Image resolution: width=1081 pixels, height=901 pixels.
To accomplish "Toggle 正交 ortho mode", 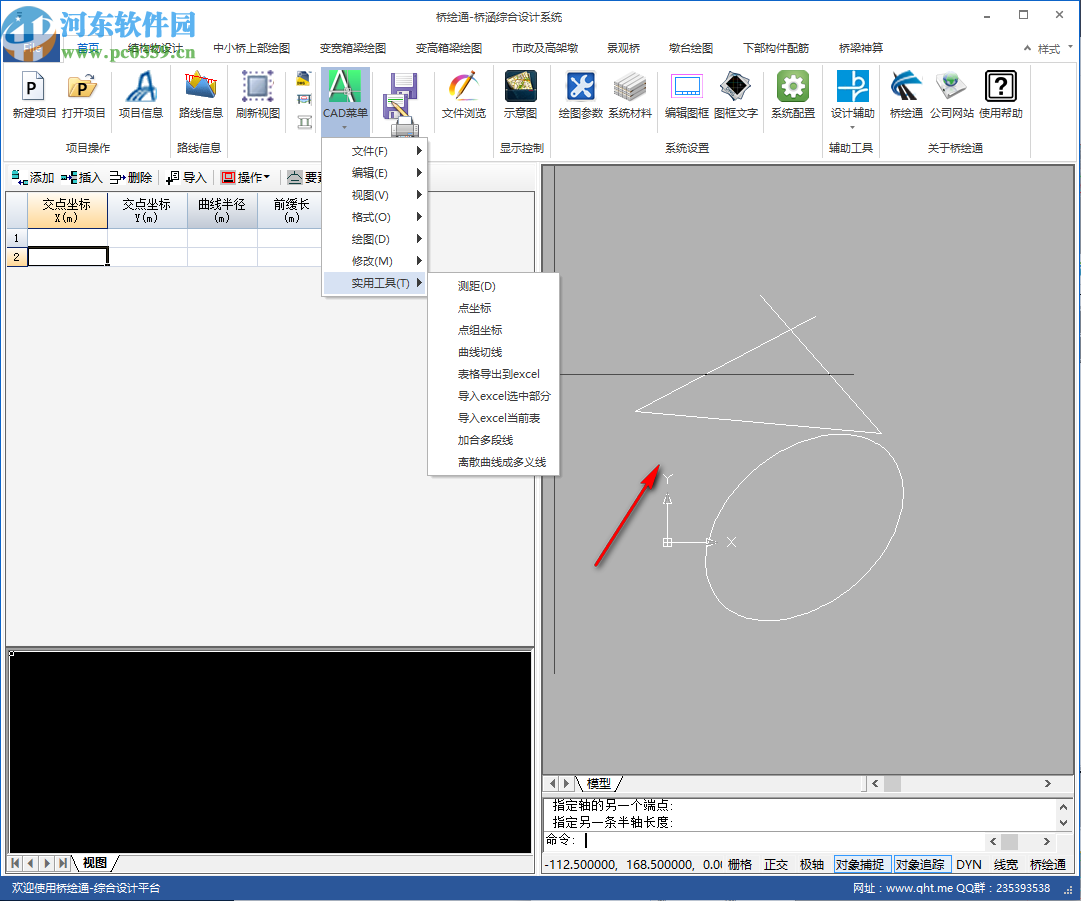I will tap(776, 864).
